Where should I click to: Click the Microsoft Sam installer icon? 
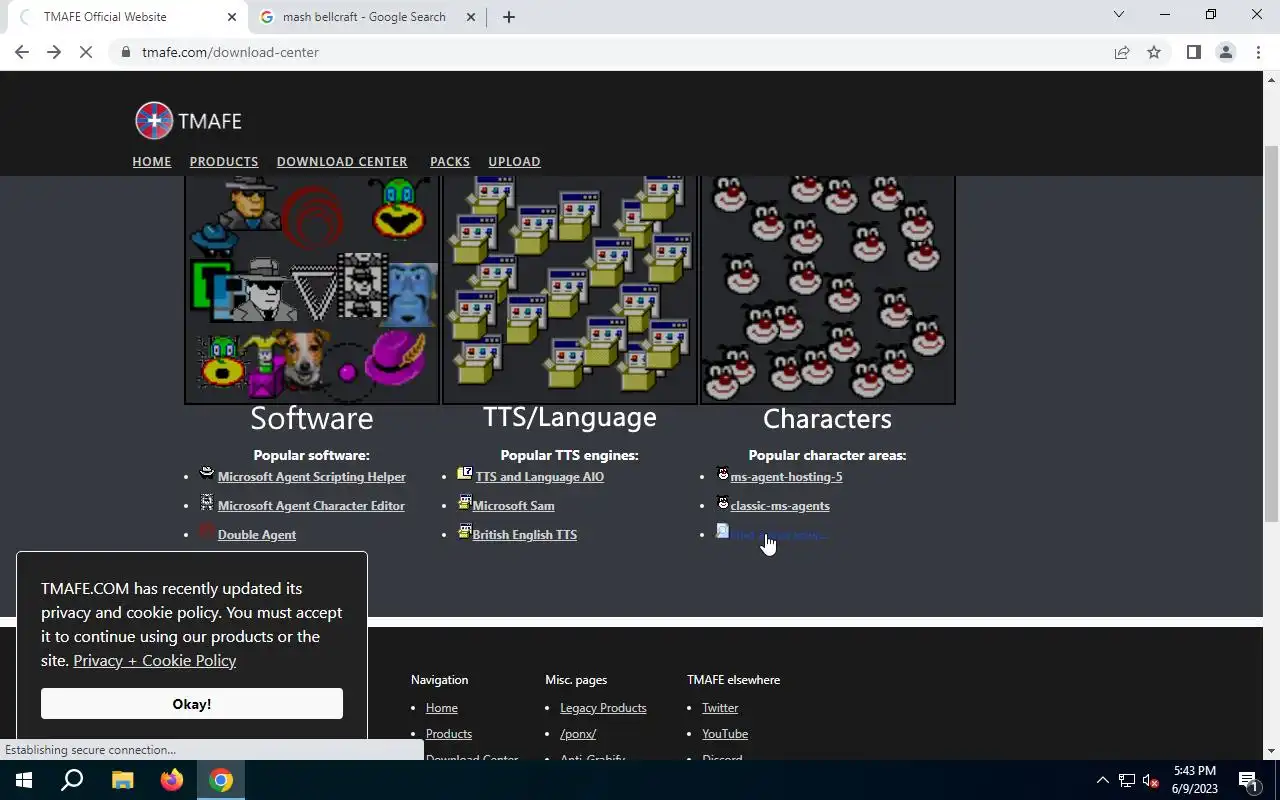point(465,502)
